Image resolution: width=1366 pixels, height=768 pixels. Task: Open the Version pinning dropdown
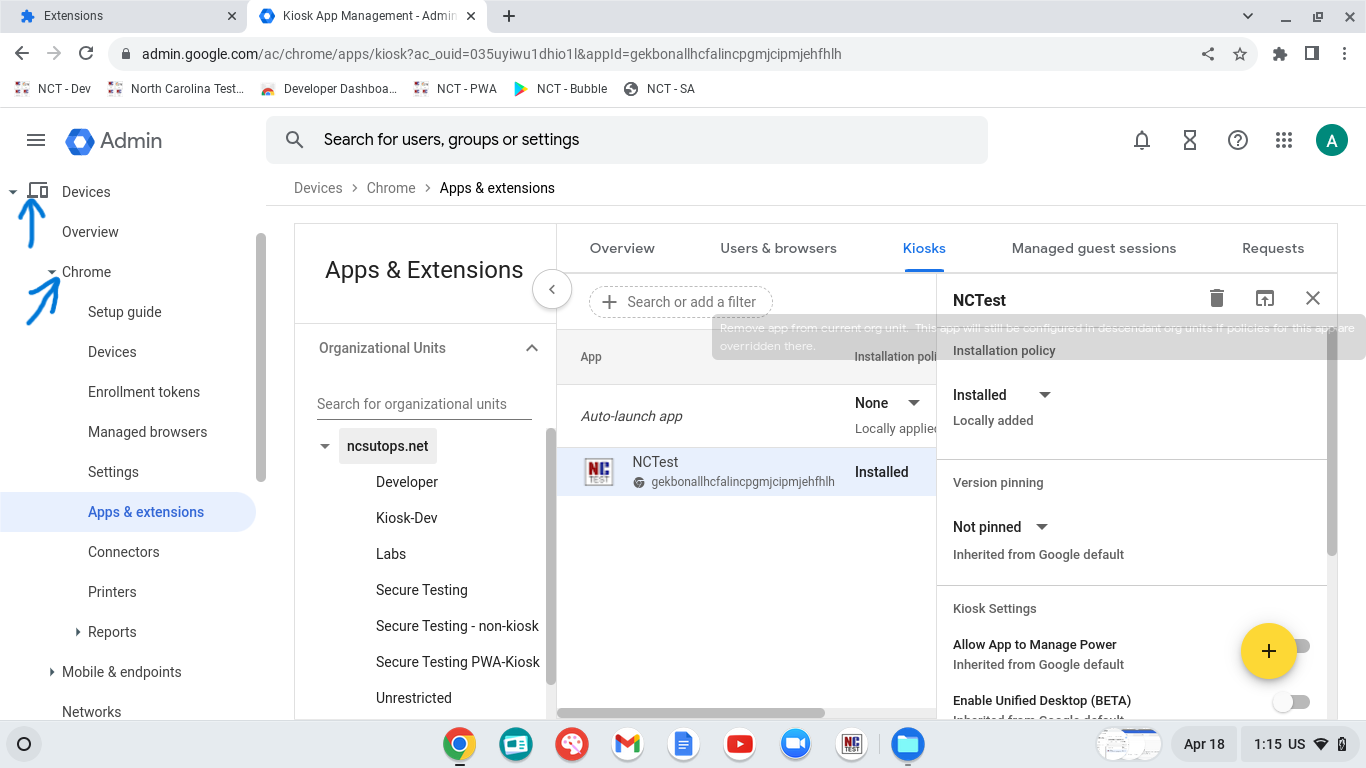tap(1000, 527)
